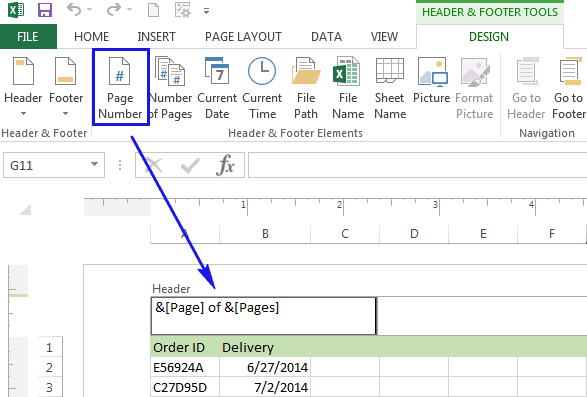
Task: Click the formula bar Cancel X icon
Action: [x=153, y=165]
